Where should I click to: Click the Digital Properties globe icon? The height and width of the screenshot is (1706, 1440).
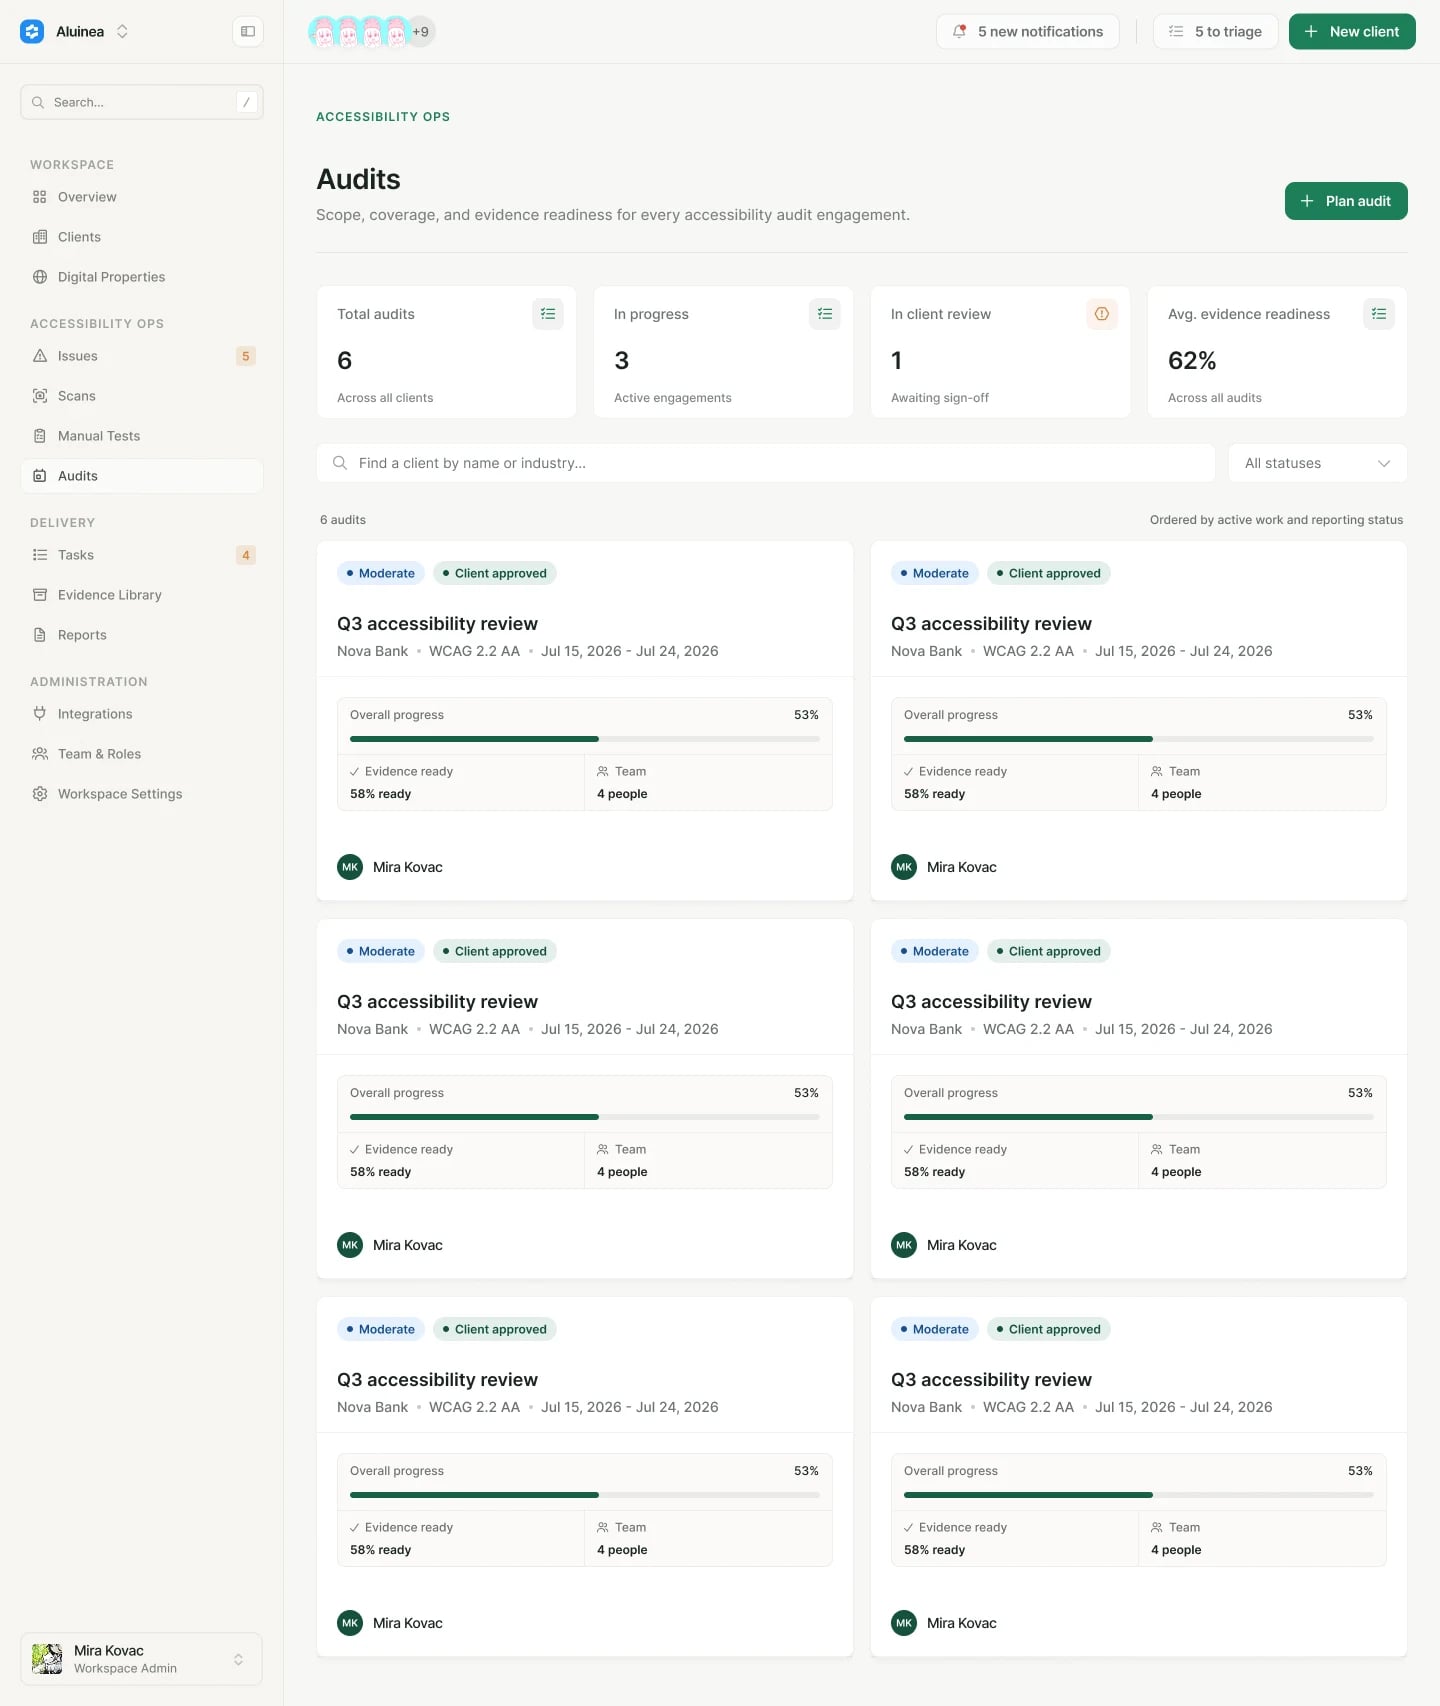40,277
